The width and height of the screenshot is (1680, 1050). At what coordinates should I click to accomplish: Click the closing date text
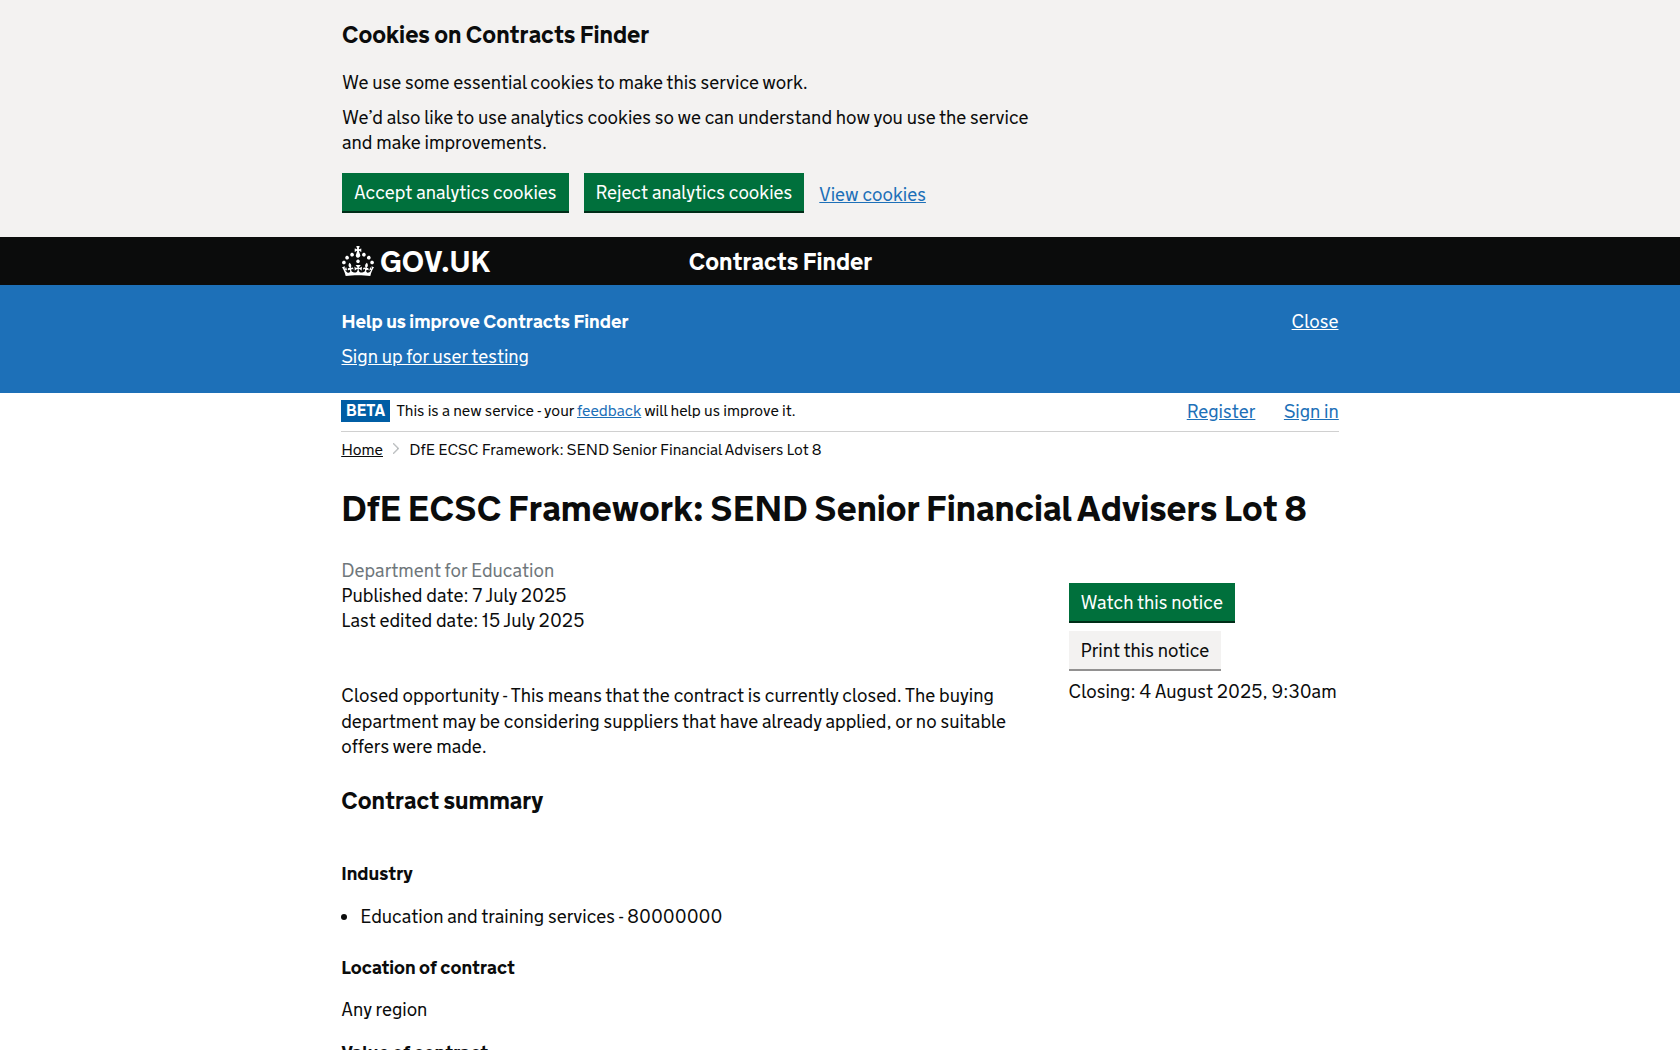coord(1202,692)
